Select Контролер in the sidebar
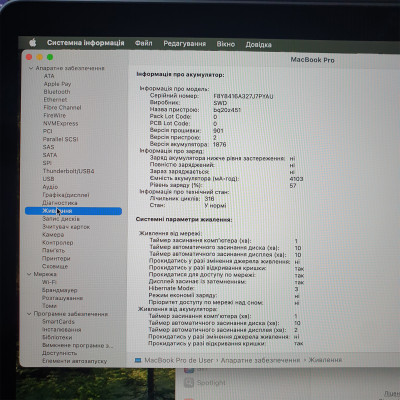Image resolution: width=400 pixels, height=400 pixels. coord(58,243)
